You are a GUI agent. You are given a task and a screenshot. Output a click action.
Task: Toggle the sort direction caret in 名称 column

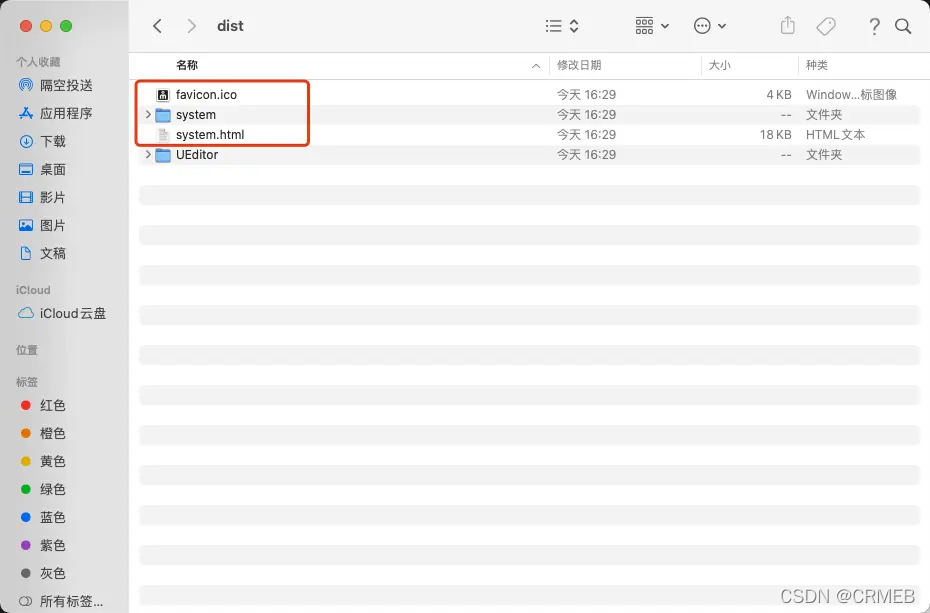pyautogui.click(x=536, y=66)
